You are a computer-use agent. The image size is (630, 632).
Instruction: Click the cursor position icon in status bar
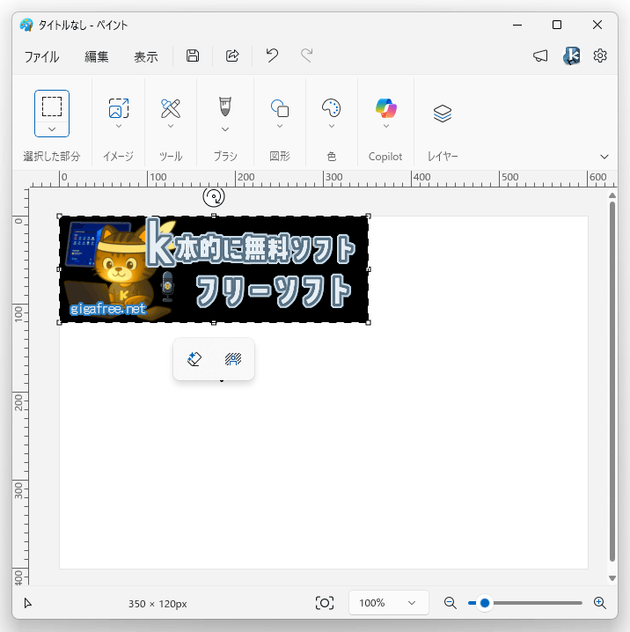pos(27,603)
